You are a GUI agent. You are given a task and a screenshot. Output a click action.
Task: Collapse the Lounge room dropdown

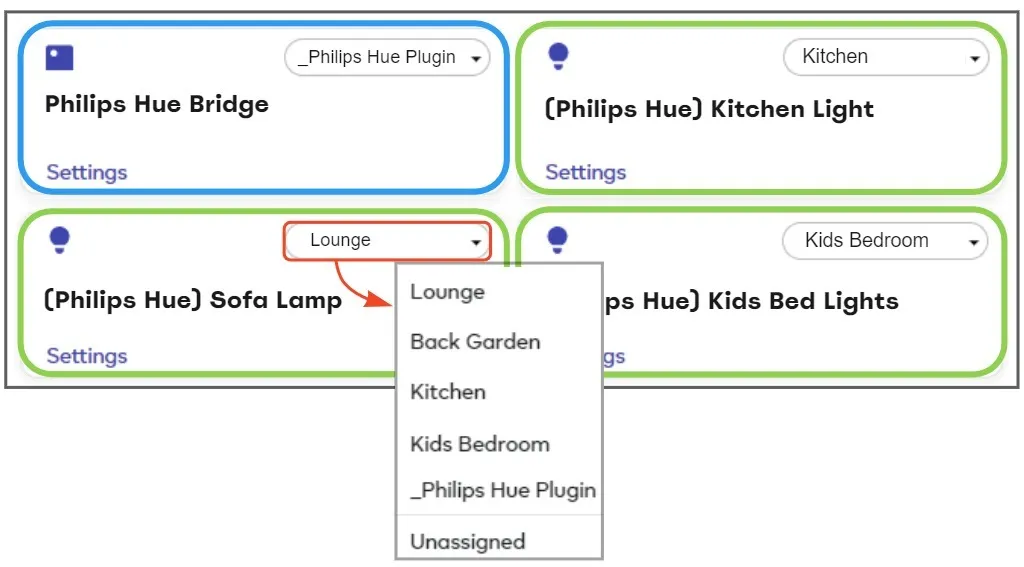pyautogui.click(x=387, y=241)
